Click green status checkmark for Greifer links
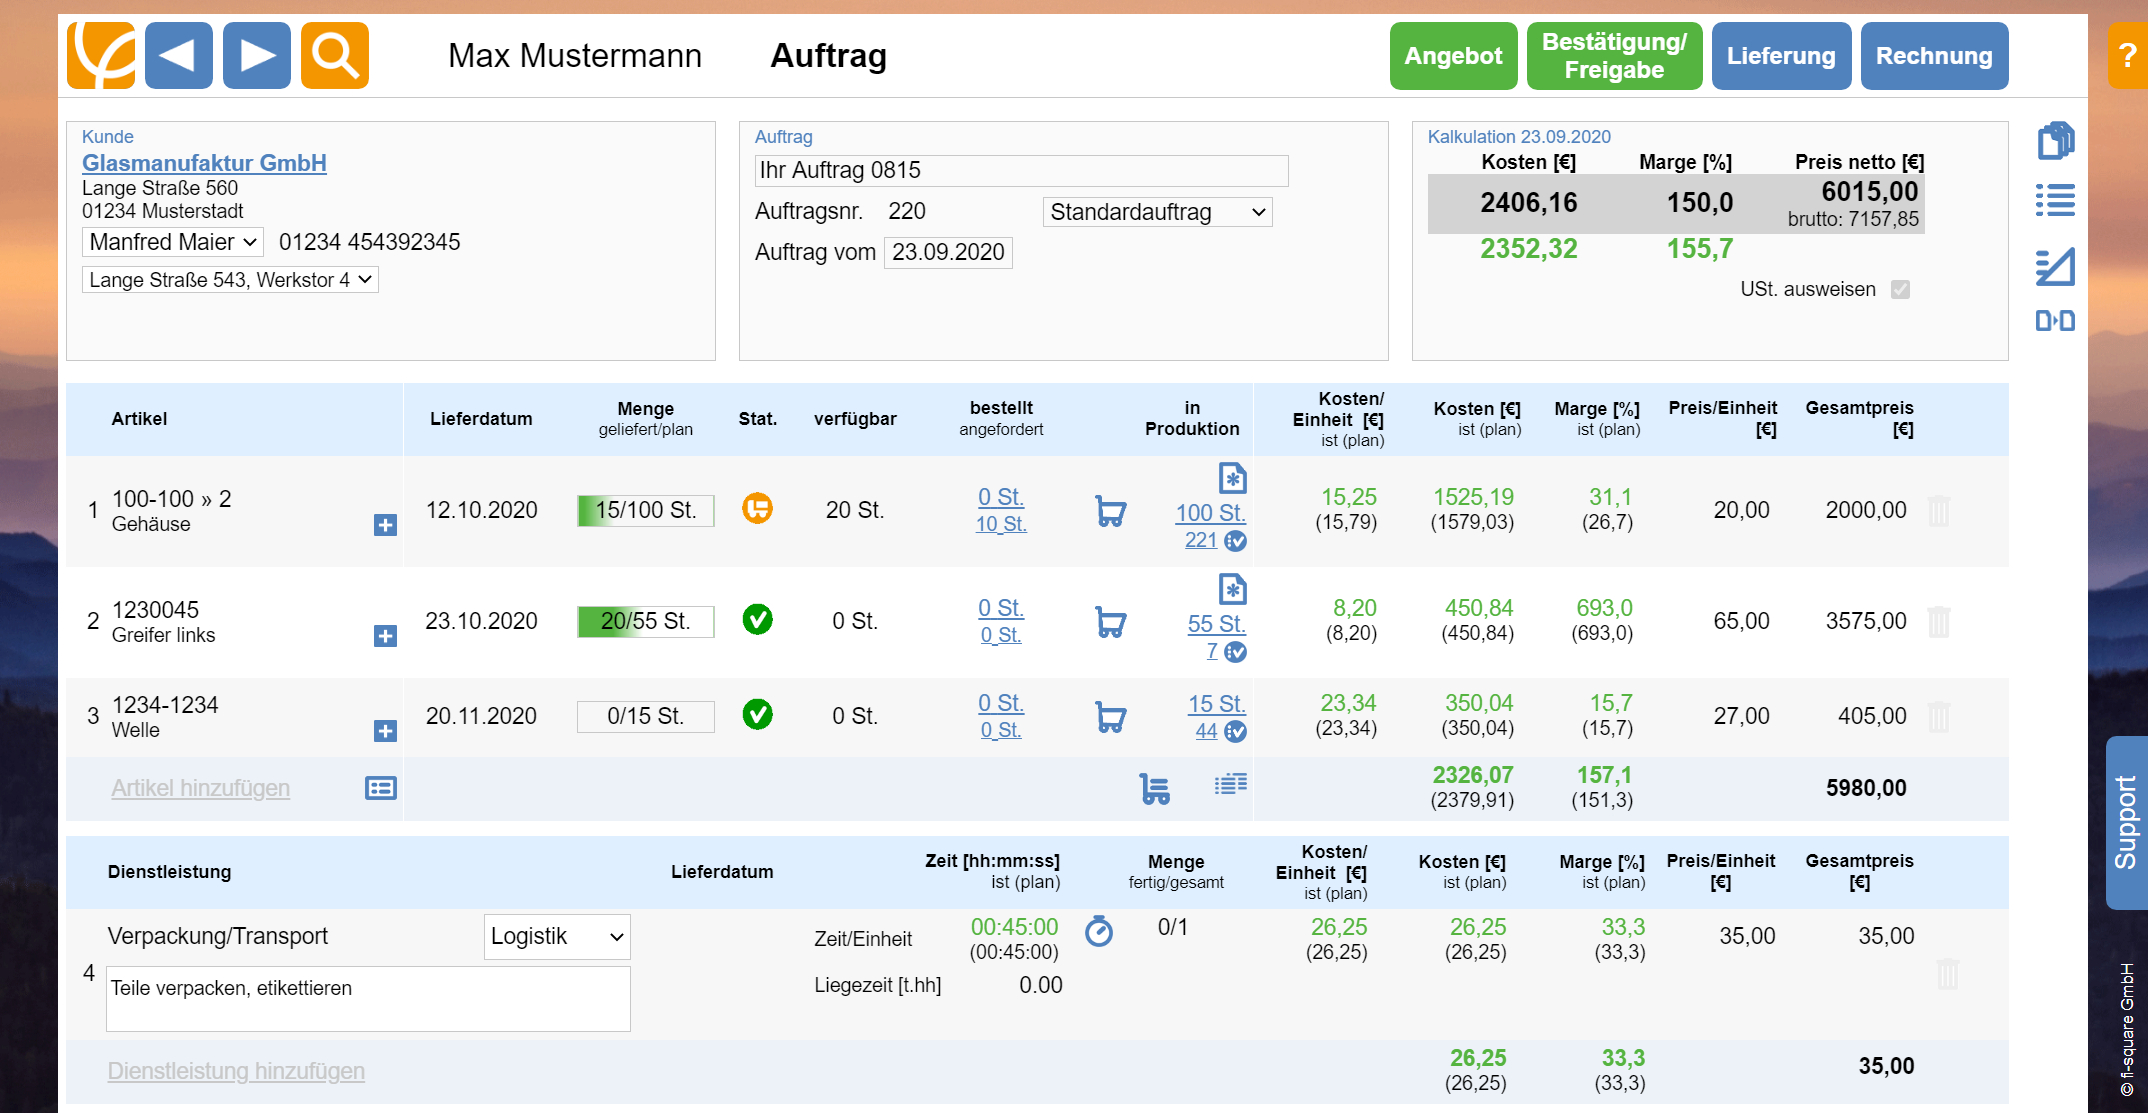This screenshot has width=2148, height=1113. point(757,620)
